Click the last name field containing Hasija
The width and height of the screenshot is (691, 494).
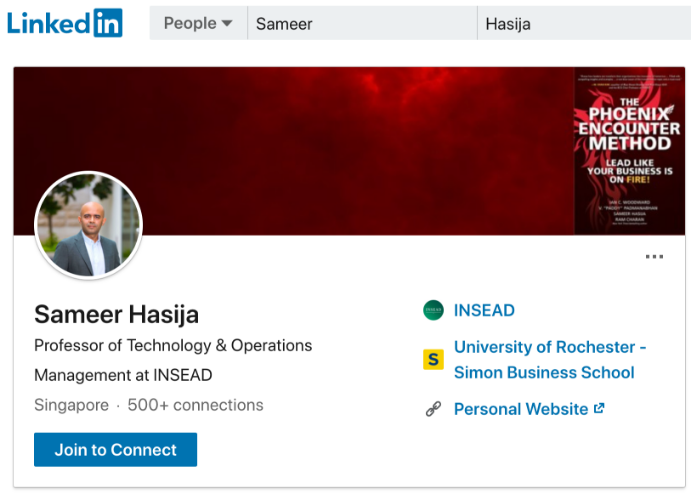click(582, 23)
